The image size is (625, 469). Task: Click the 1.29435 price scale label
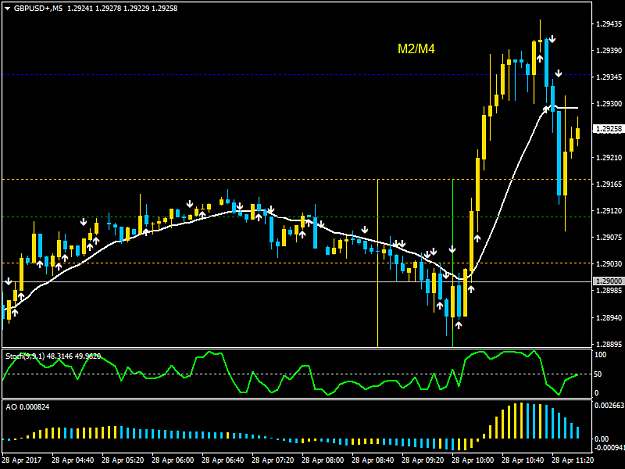tap(609, 24)
